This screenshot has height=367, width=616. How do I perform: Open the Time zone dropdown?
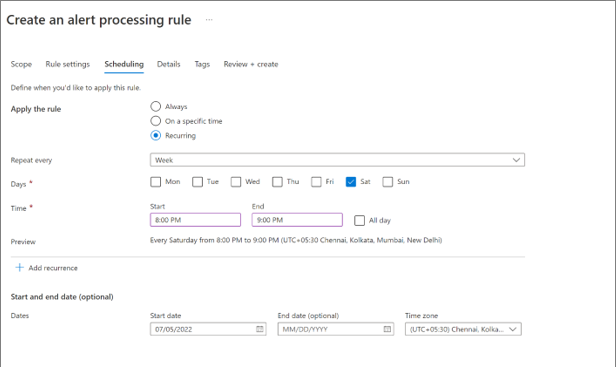coord(463,329)
